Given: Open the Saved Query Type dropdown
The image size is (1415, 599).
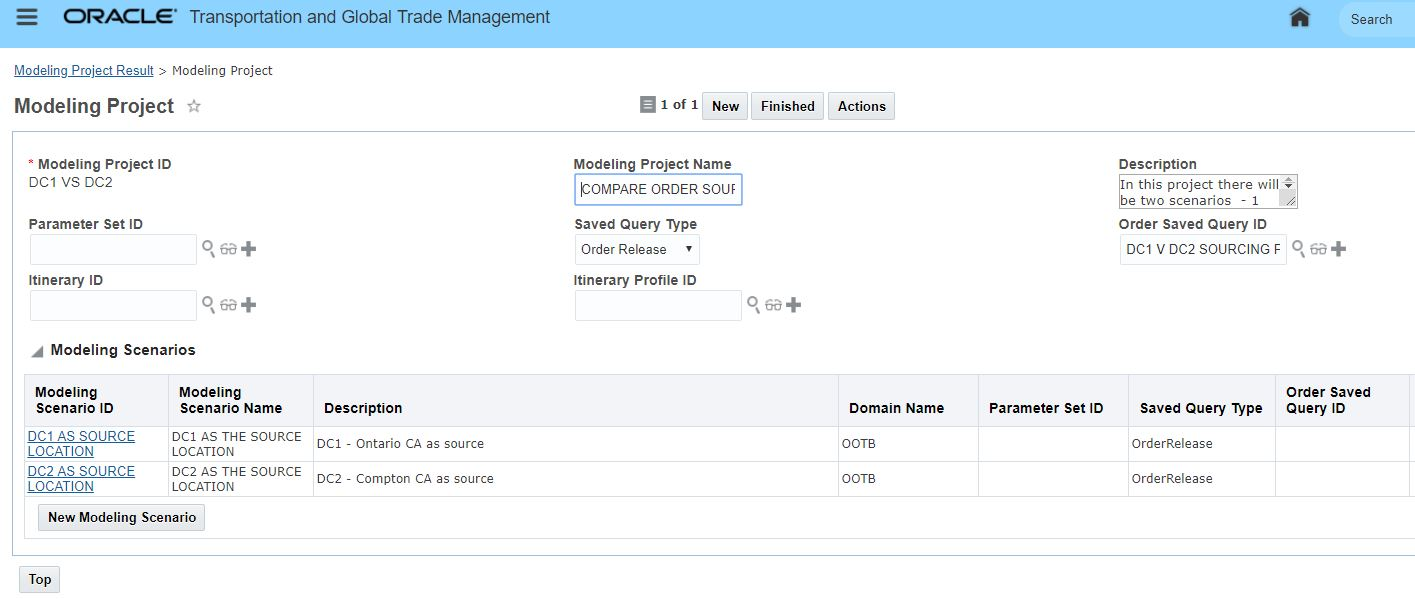Looking at the screenshot, I should tap(637, 249).
